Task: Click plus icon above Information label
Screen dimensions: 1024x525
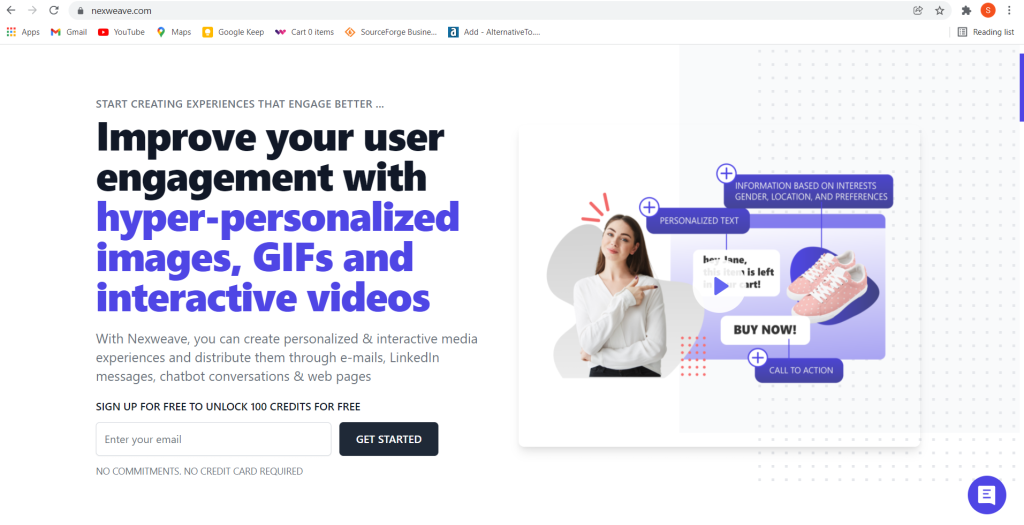Action: coord(726,173)
